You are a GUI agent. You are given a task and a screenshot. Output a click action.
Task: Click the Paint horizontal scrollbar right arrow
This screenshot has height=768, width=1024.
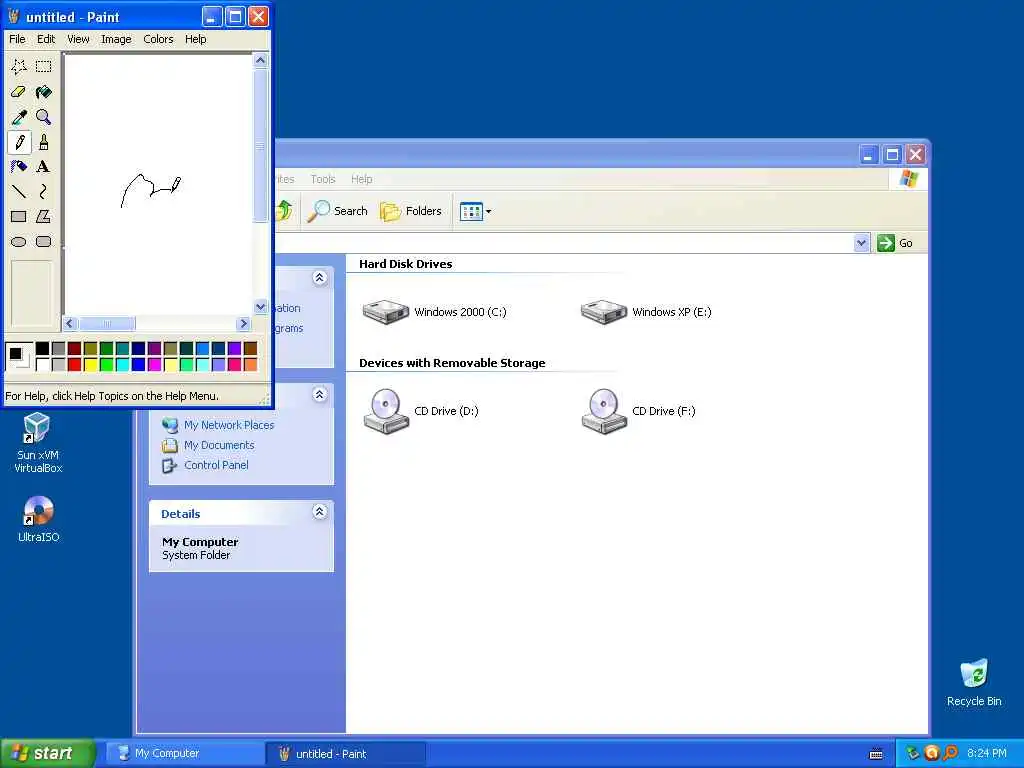click(x=244, y=323)
